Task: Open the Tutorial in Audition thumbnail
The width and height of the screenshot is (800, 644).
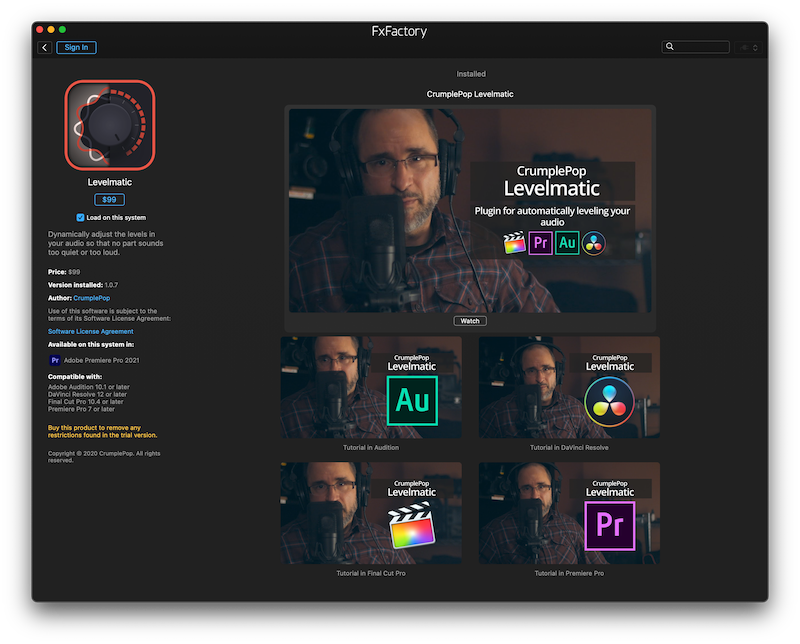Action: click(371, 387)
